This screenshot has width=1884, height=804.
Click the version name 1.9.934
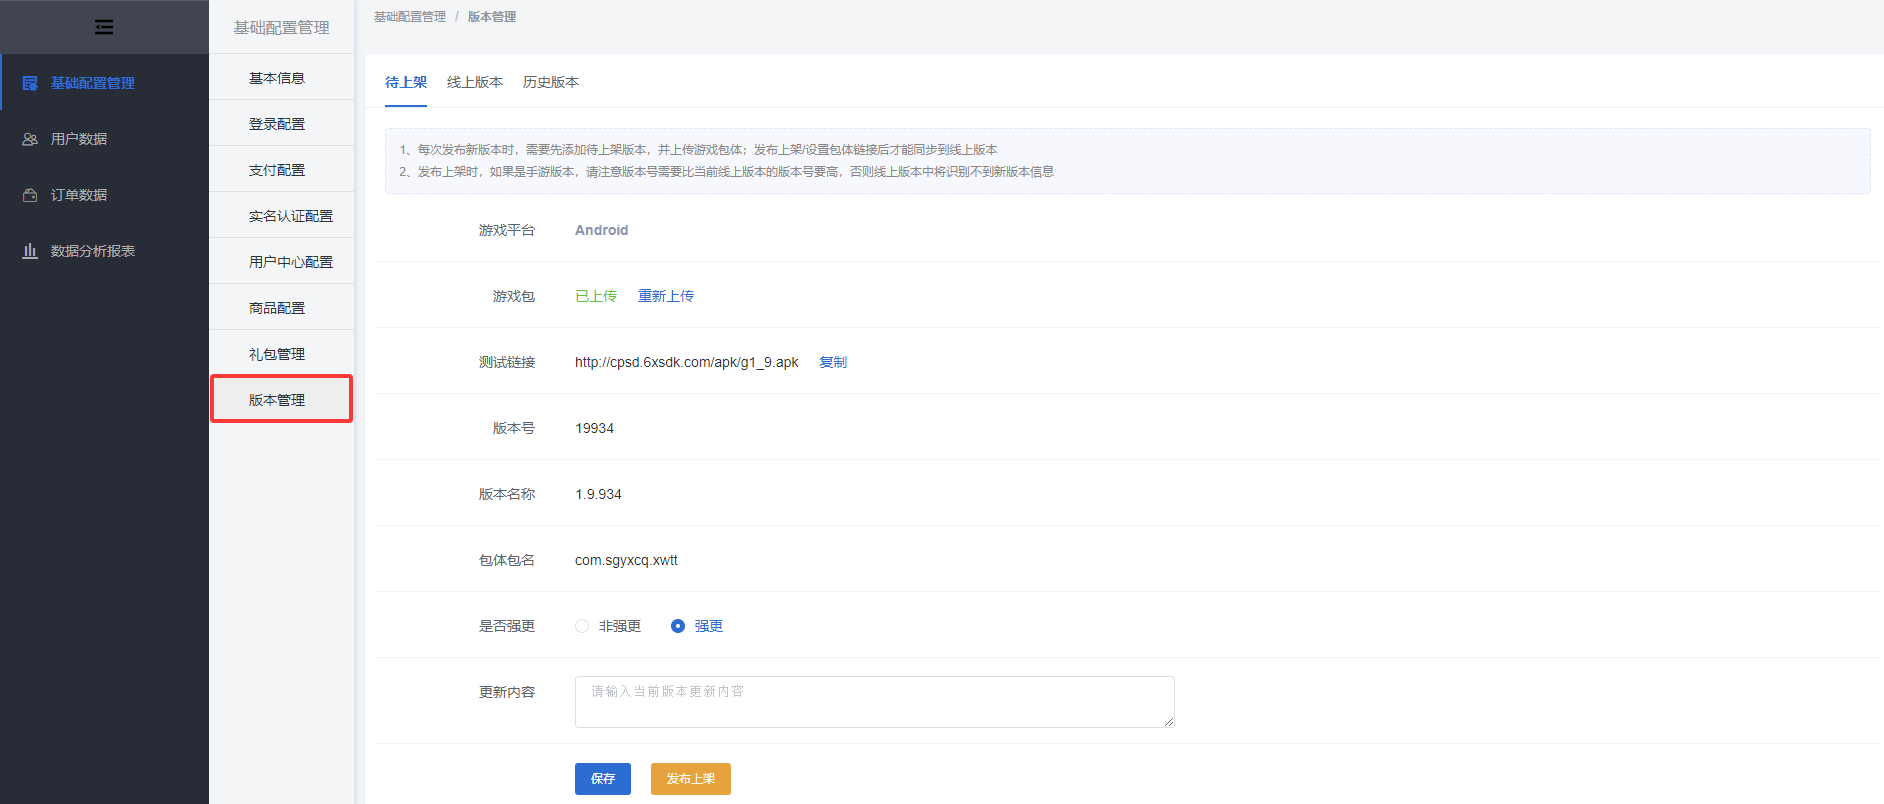point(598,494)
